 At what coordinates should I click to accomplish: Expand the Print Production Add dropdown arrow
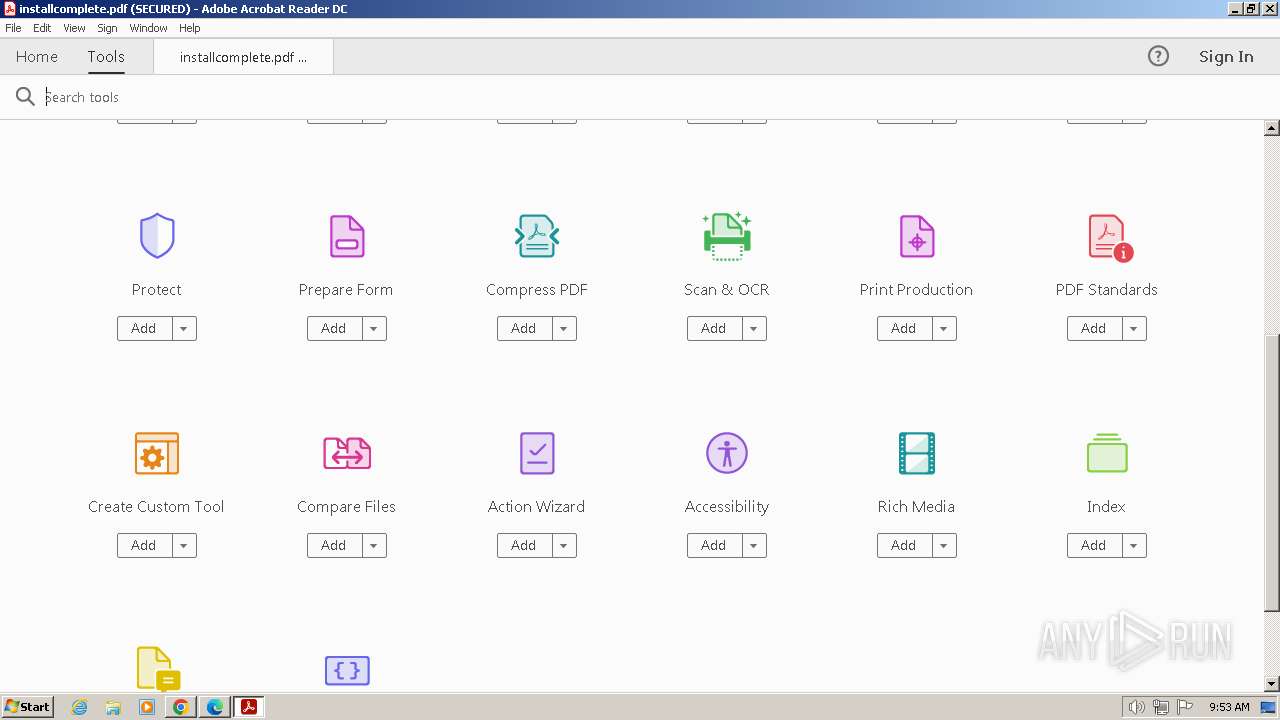click(944, 328)
